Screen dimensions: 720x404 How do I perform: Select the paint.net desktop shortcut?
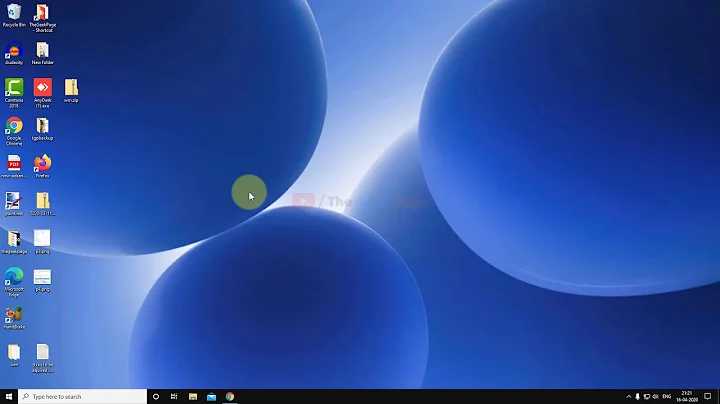14,204
